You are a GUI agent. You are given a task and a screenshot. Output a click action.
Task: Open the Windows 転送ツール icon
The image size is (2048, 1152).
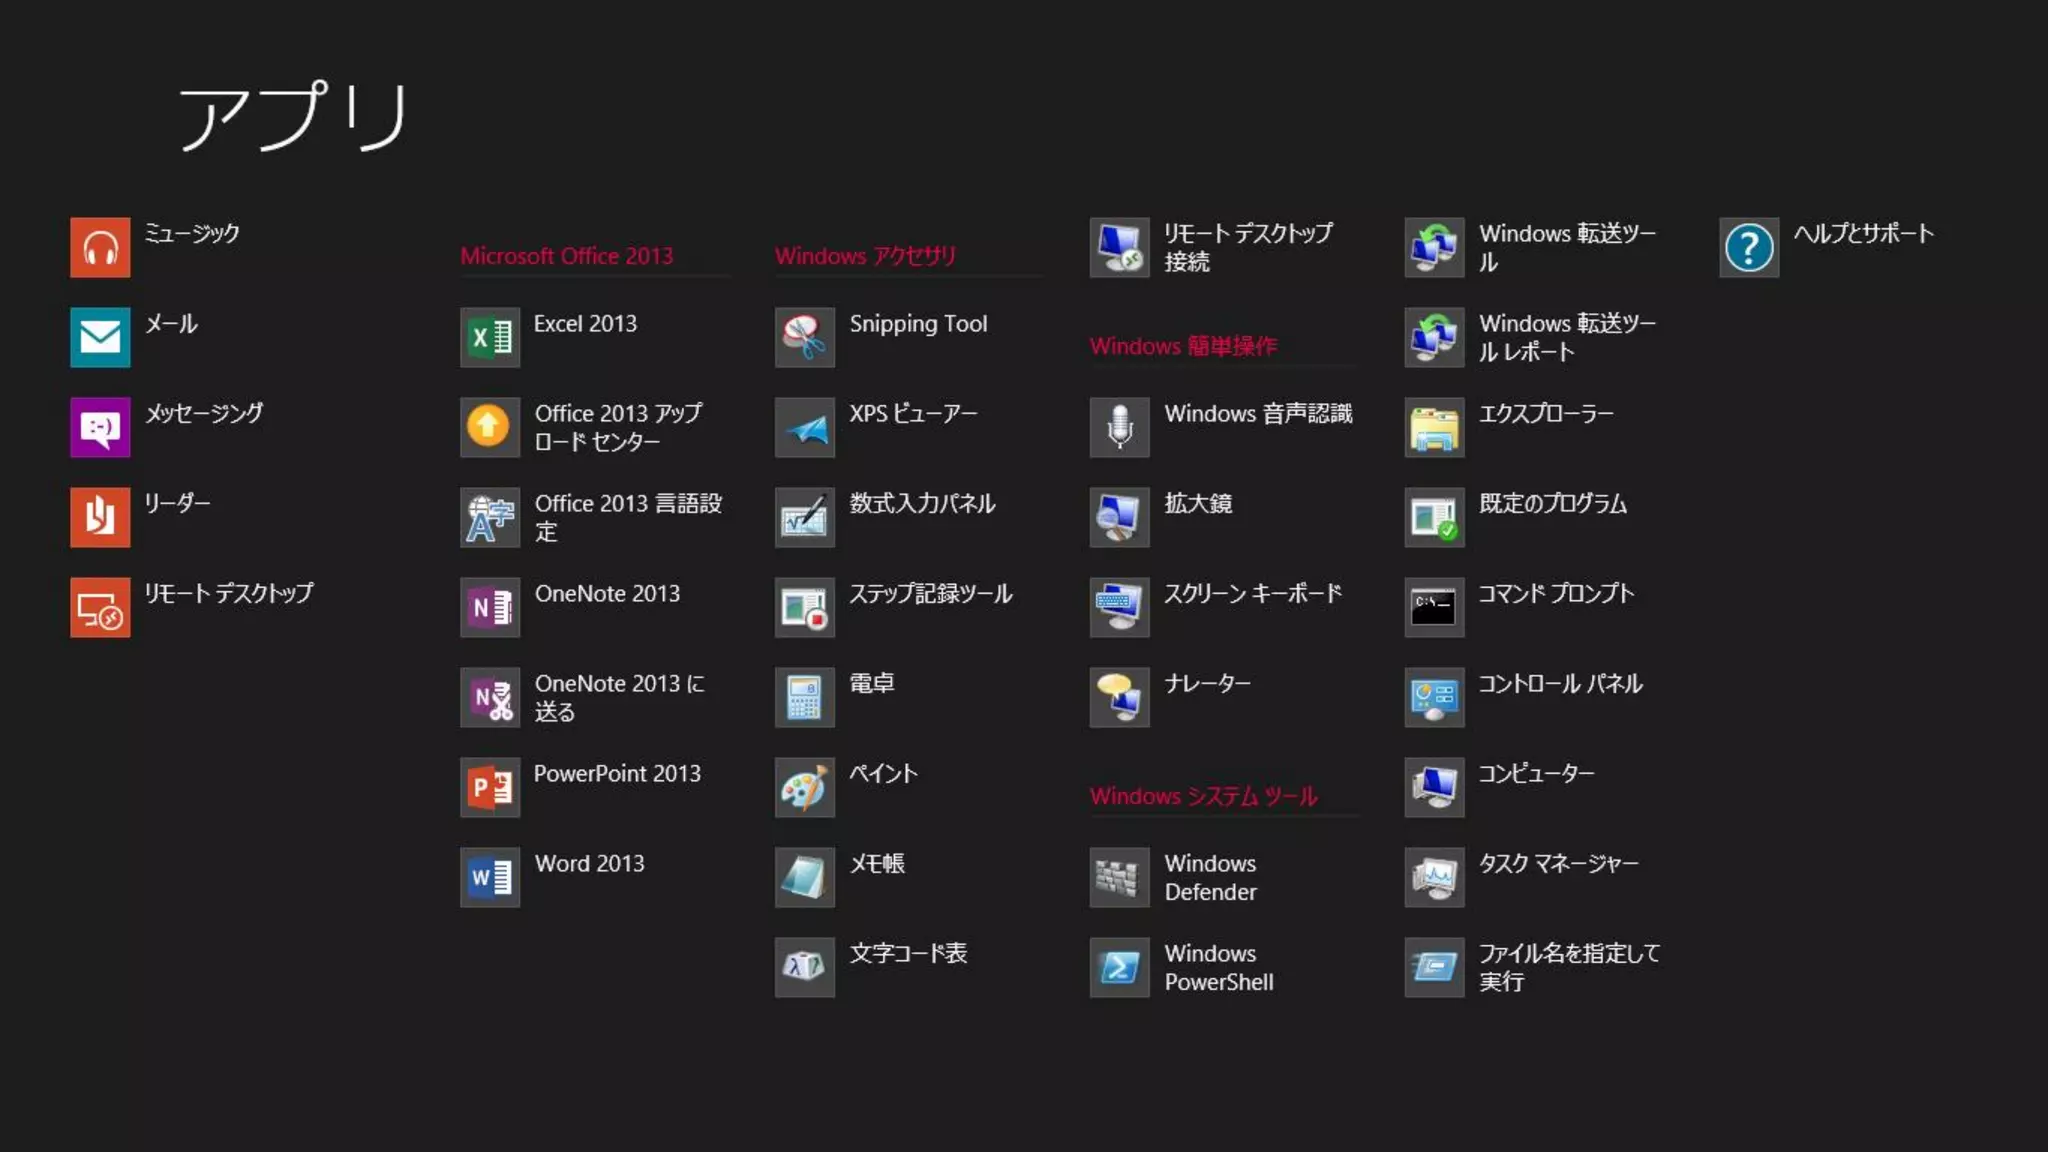pos(1435,247)
